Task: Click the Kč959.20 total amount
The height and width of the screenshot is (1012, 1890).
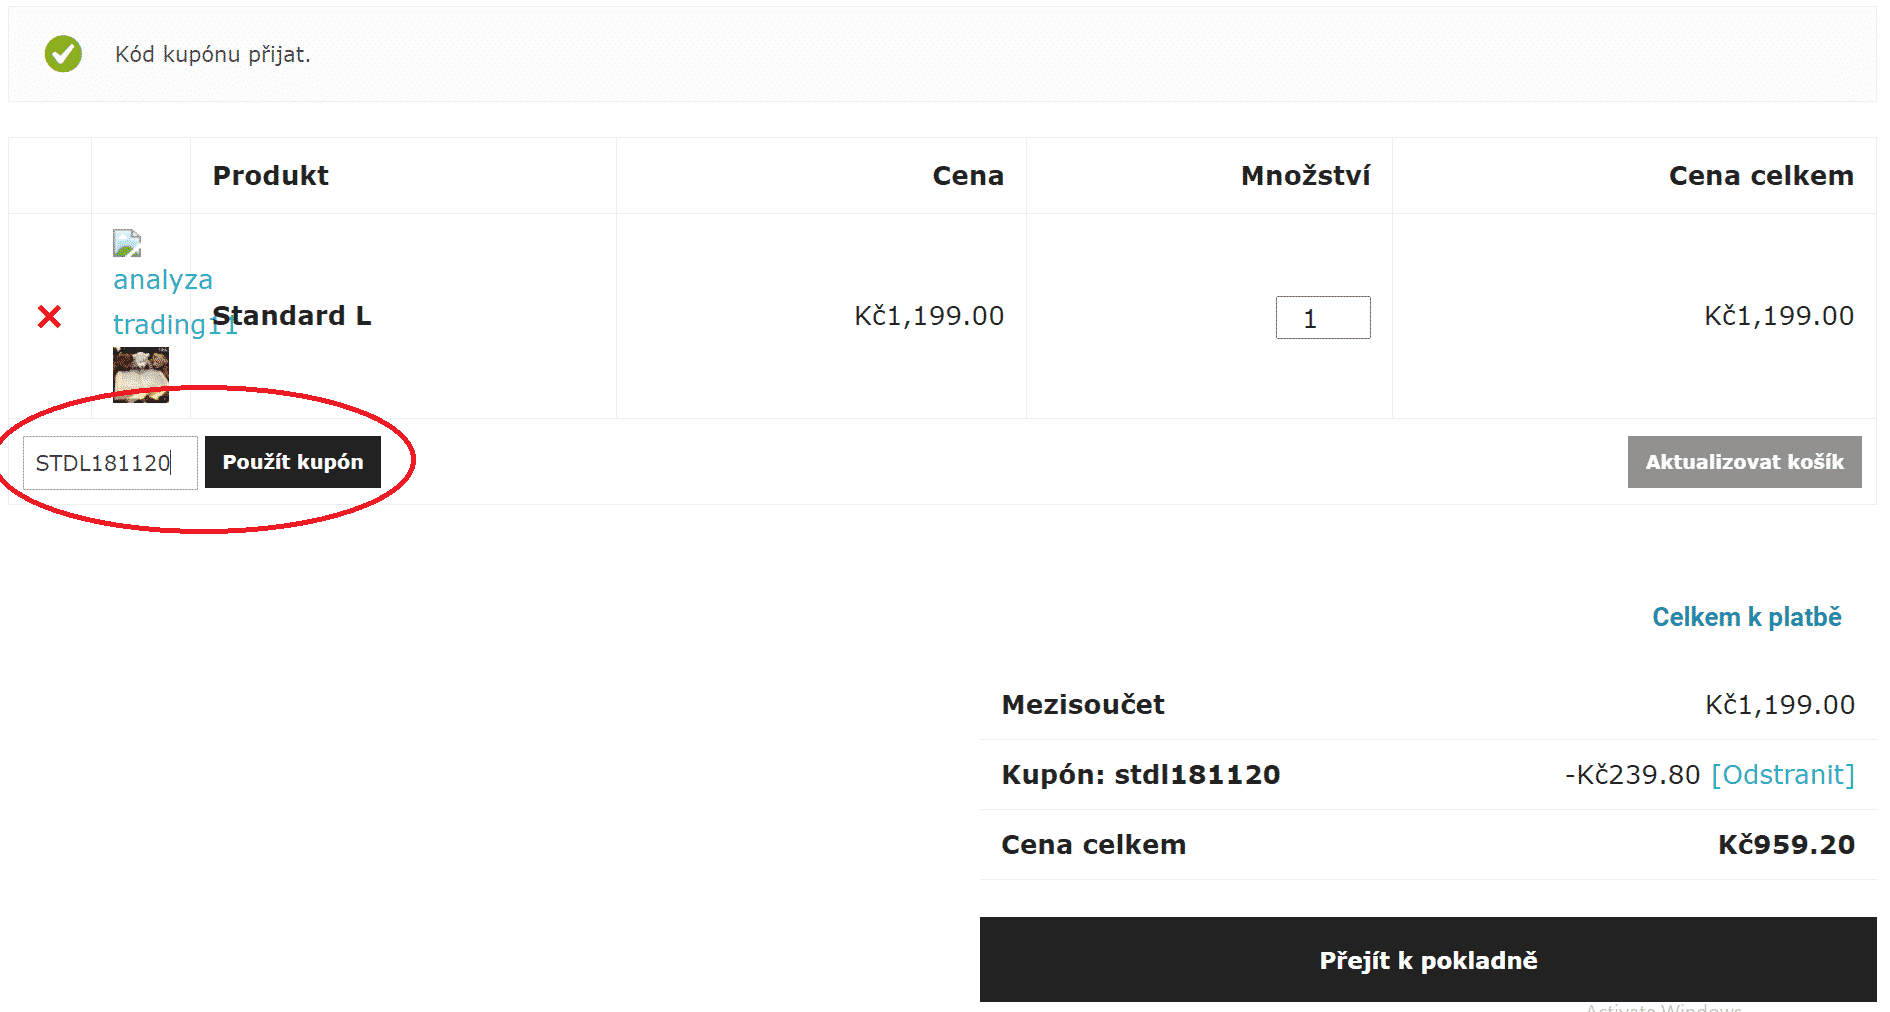Action: click(x=1786, y=845)
